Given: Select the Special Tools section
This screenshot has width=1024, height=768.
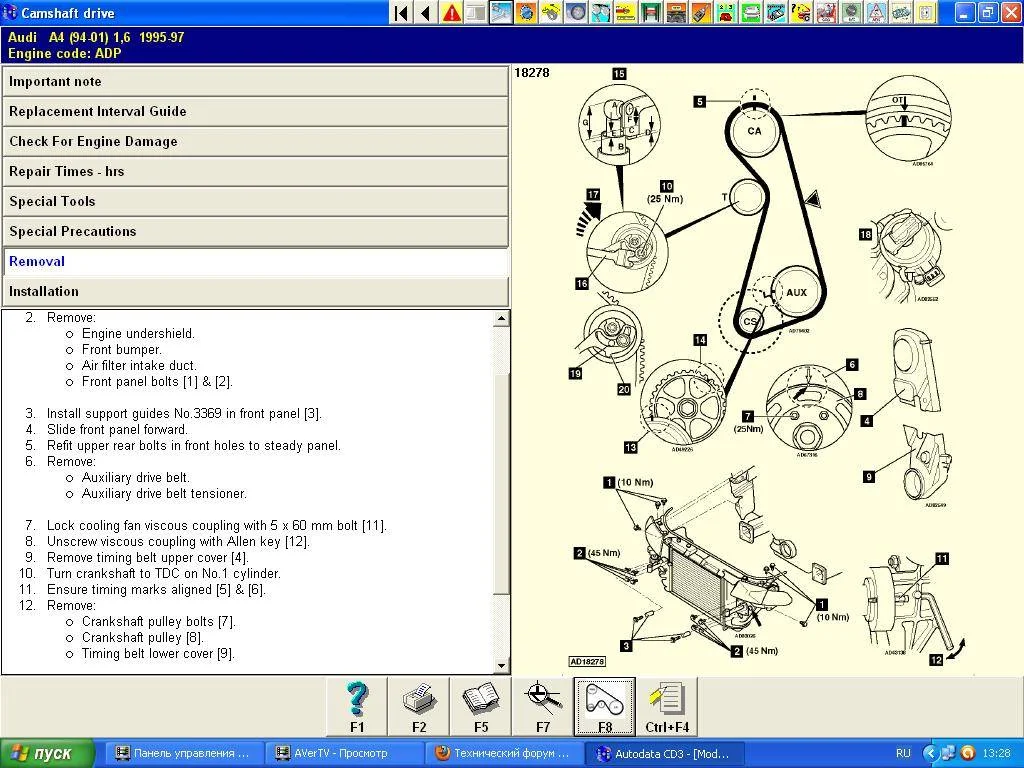Looking at the screenshot, I should coord(256,202).
